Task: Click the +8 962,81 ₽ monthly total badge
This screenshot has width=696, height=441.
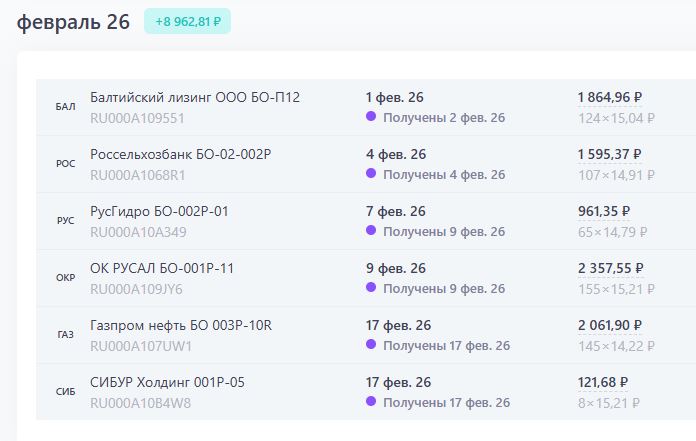Action: (187, 21)
